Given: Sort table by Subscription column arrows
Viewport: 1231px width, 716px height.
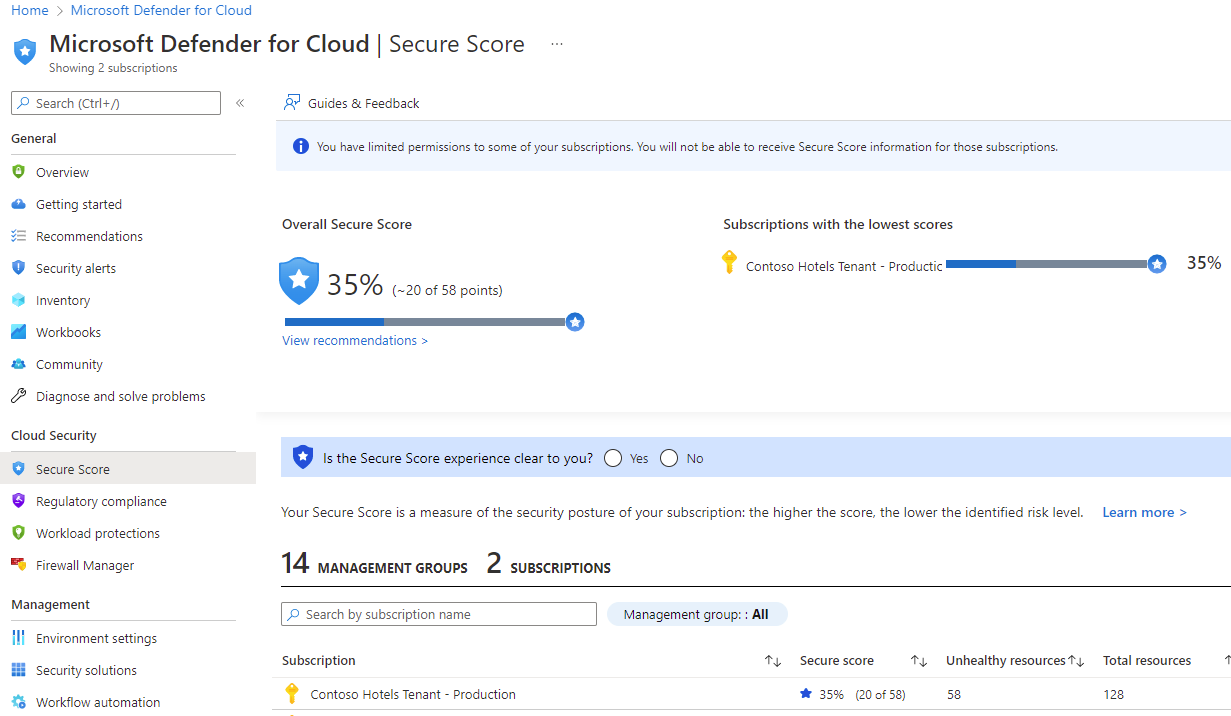Looking at the screenshot, I should coord(773,661).
